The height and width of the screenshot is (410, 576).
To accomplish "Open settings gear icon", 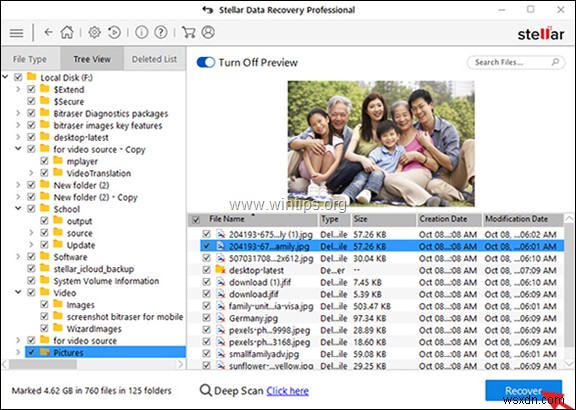I will (94, 32).
